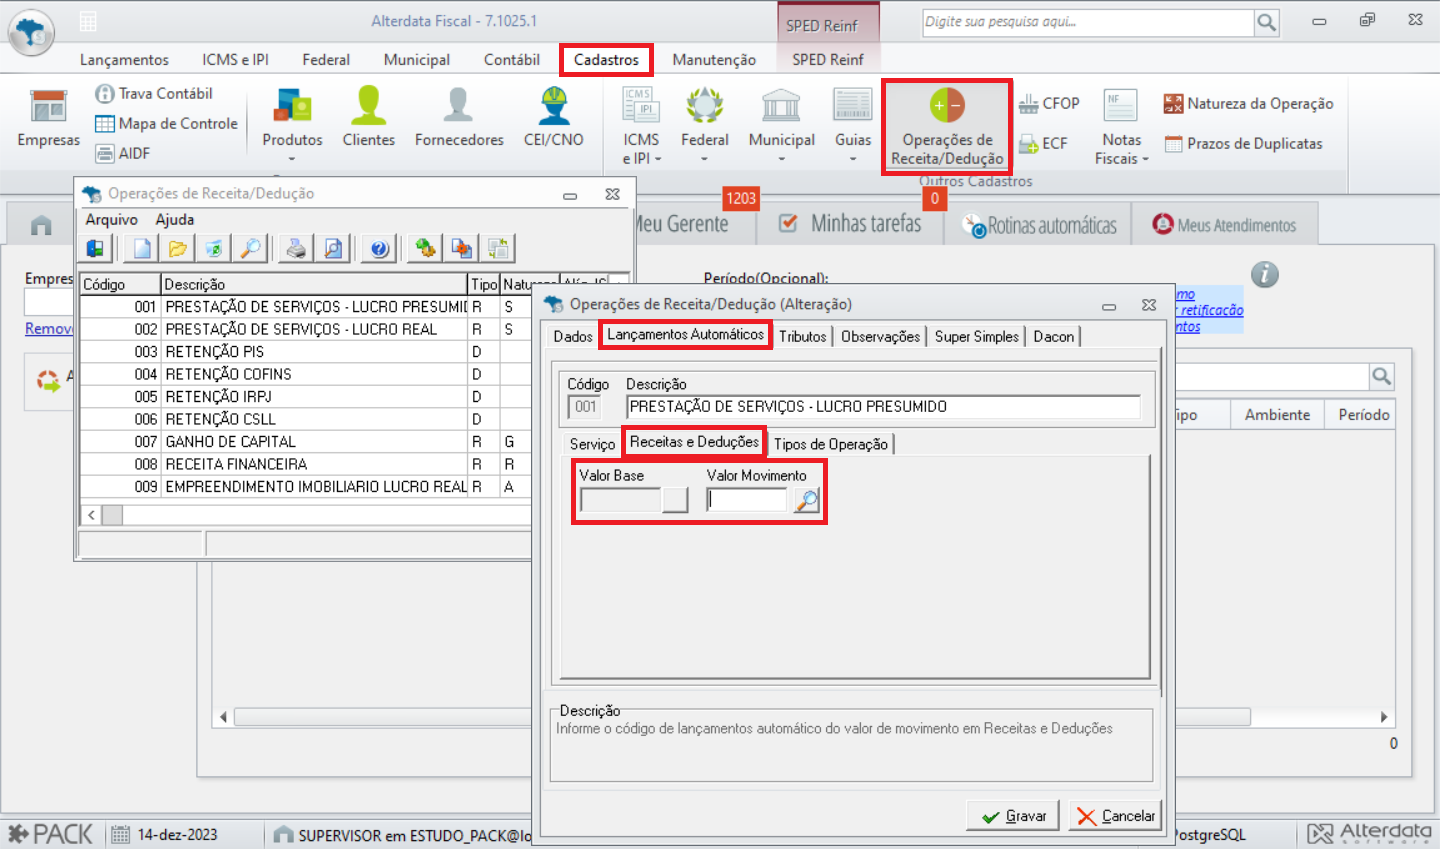Click the blue info icon

1264,274
